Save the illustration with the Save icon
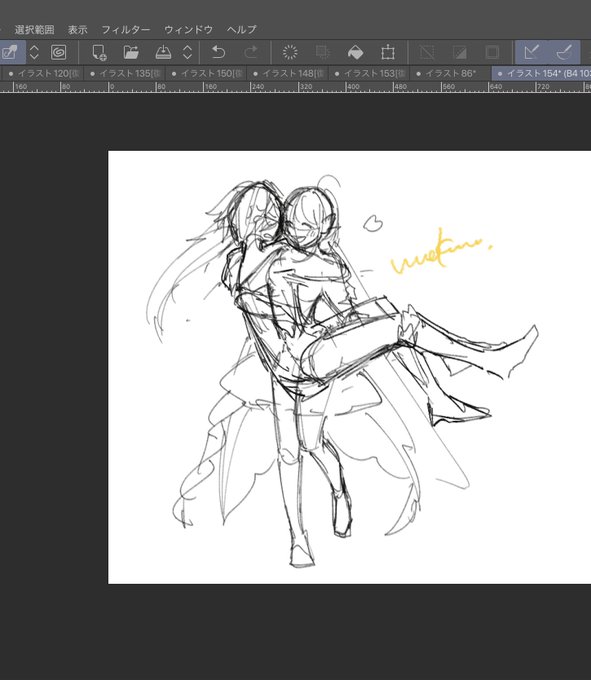Viewport: 591px width, 680px height. [x=163, y=52]
